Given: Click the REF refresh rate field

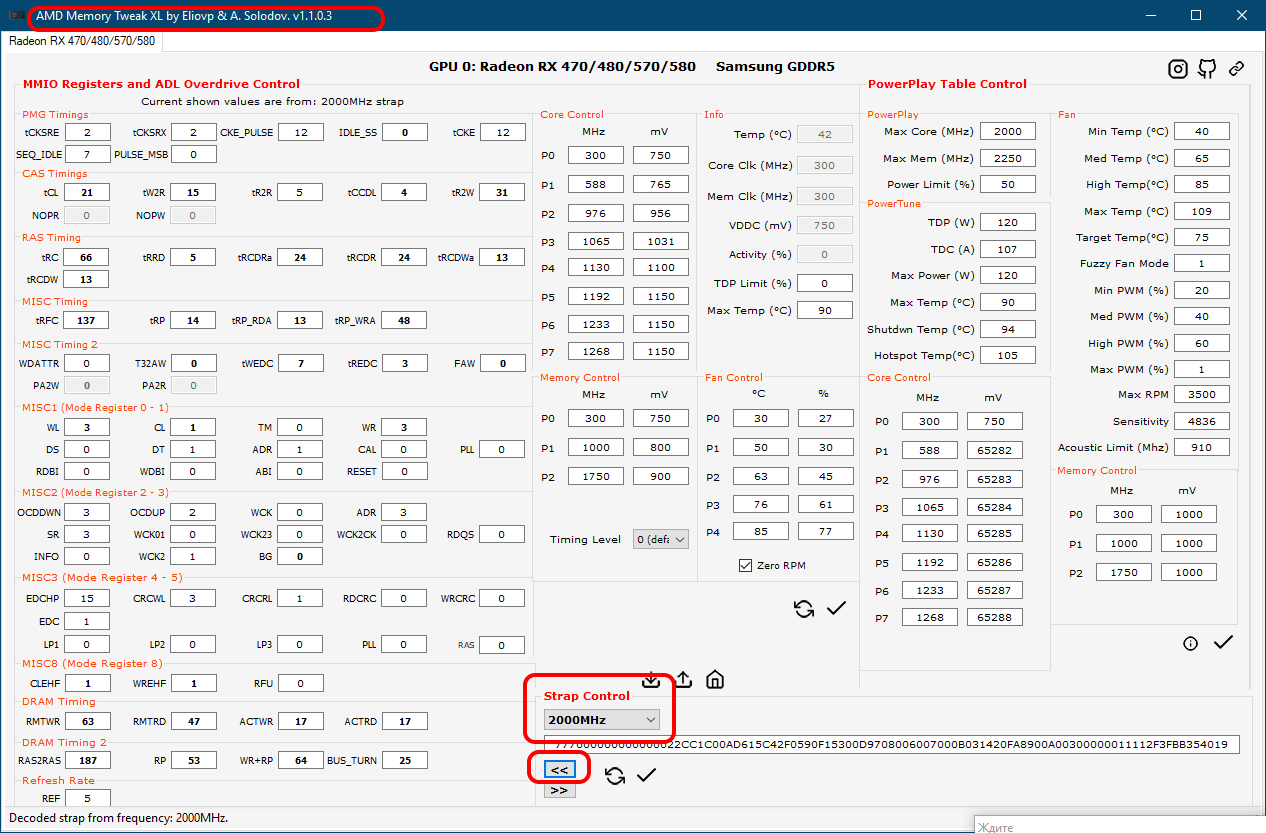Looking at the screenshot, I should 89,798.
